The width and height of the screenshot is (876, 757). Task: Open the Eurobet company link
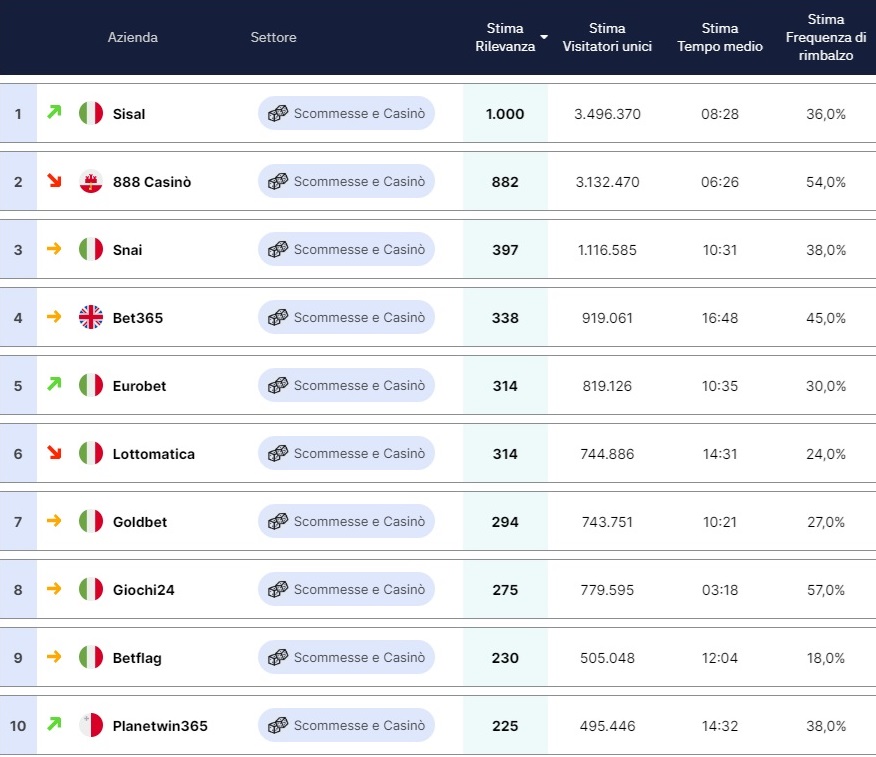tap(139, 386)
